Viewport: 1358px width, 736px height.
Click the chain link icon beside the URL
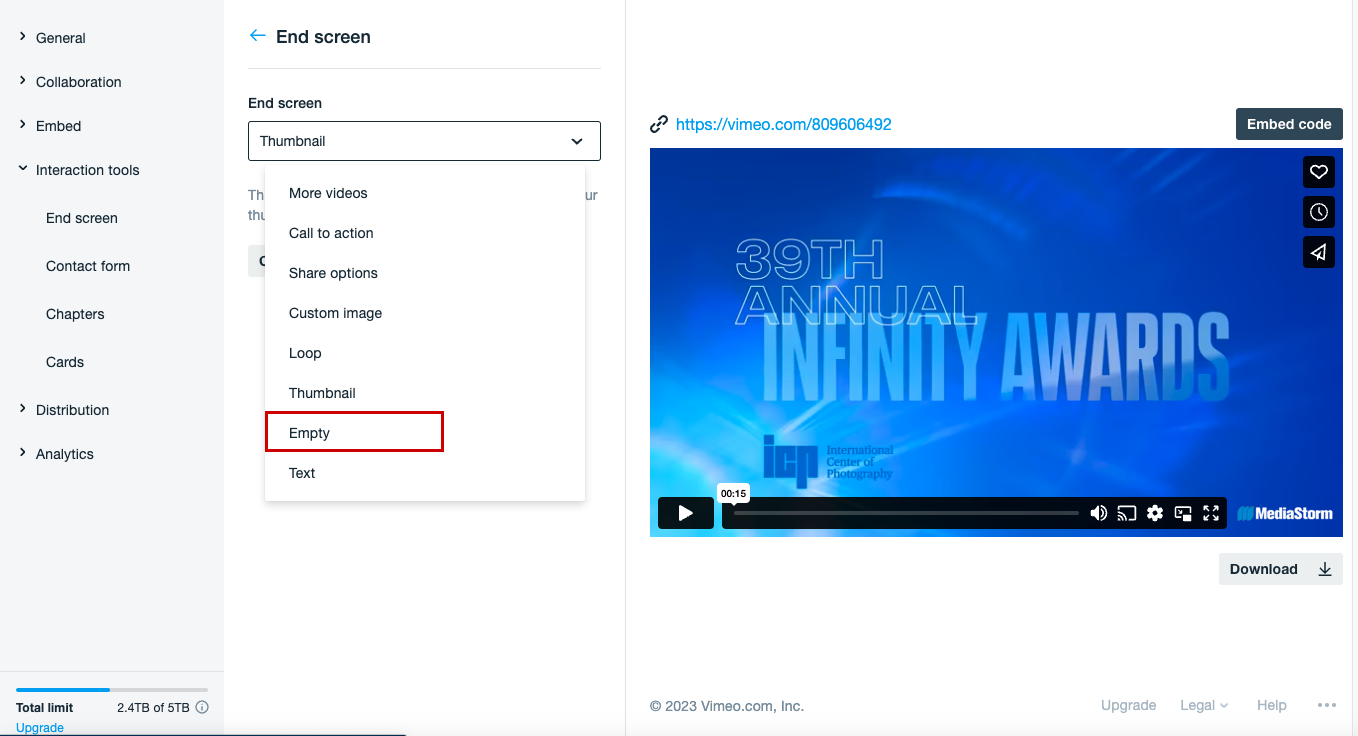(659, 123)
